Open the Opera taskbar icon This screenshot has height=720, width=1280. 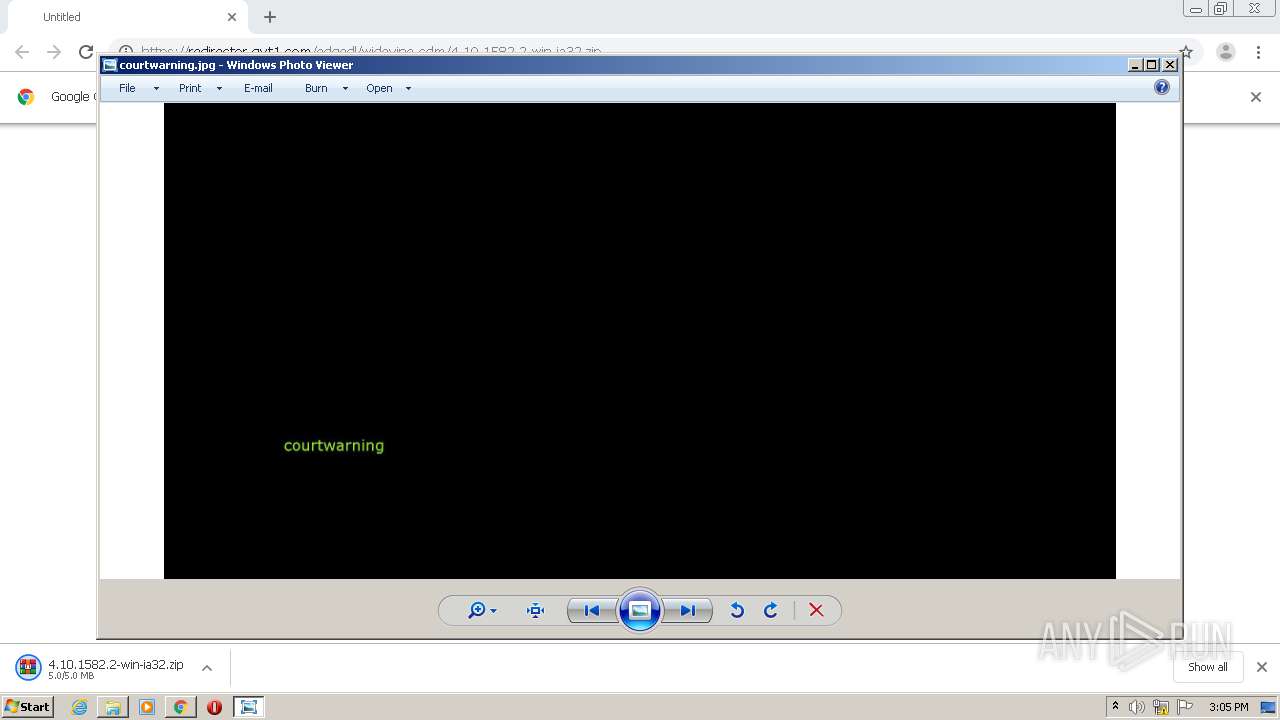(214, 707)
